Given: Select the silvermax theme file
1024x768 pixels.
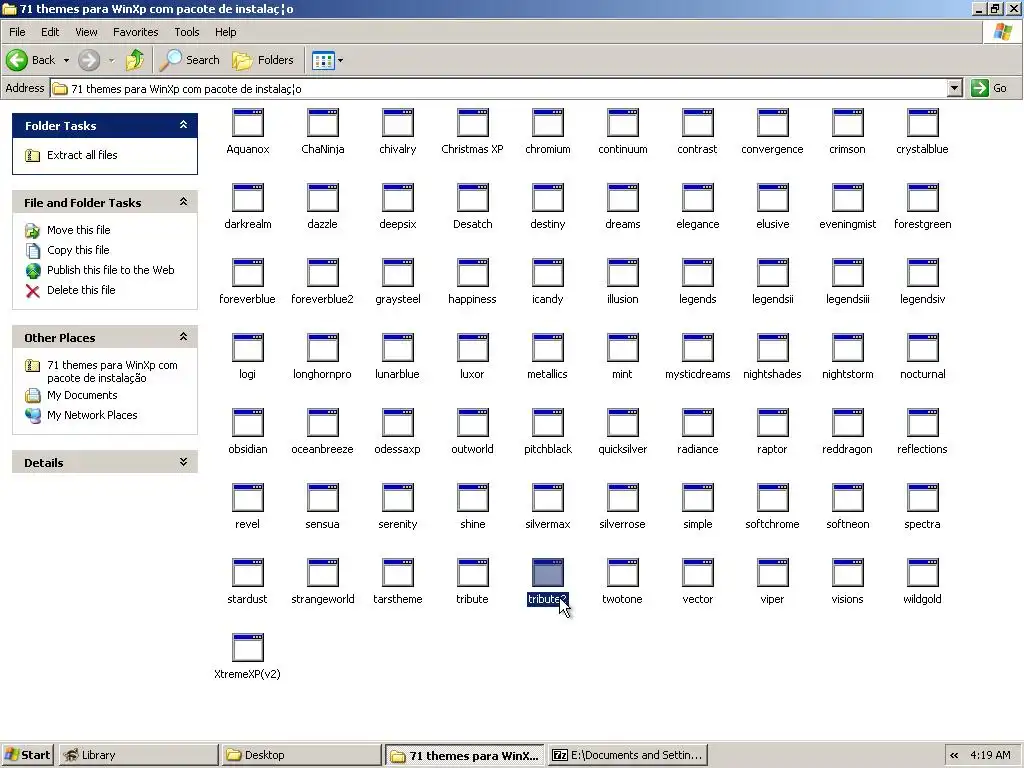Looking at the screenshot, I should coord(547,507).
